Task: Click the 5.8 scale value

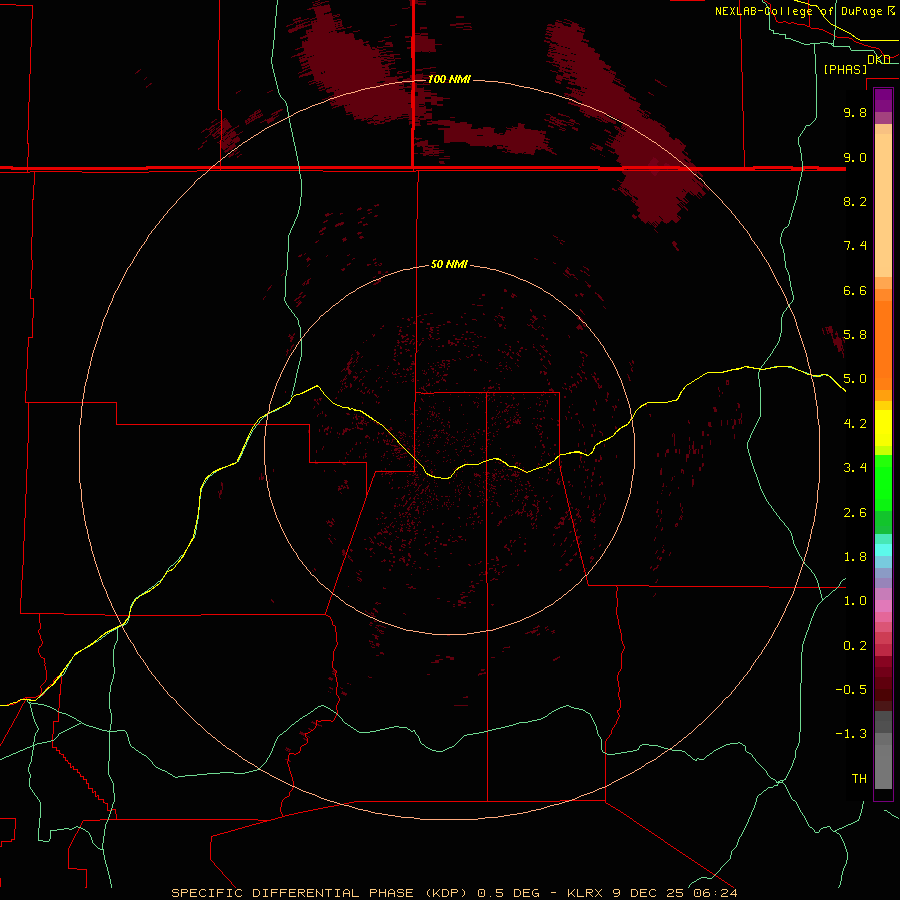Action: click(x=855, y=335)
